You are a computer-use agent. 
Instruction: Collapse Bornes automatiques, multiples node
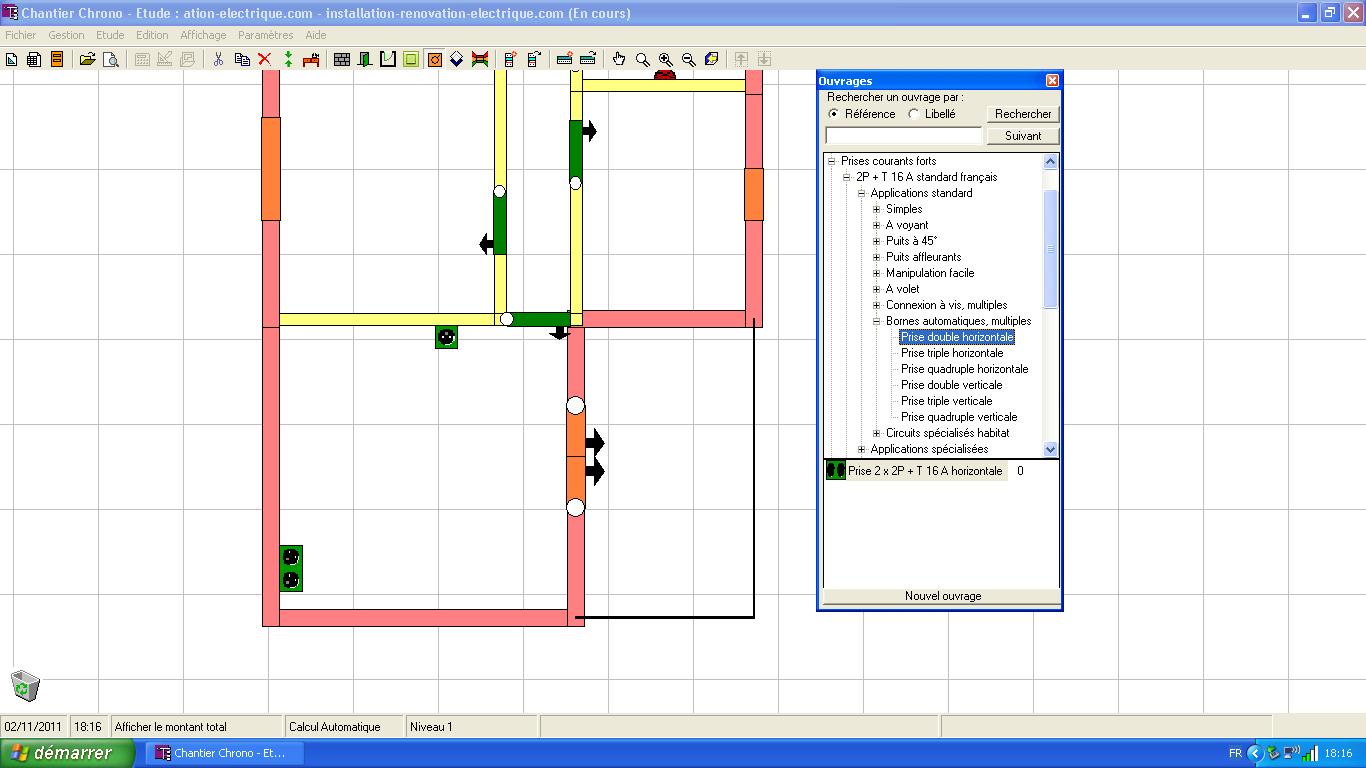click(876, 321)
